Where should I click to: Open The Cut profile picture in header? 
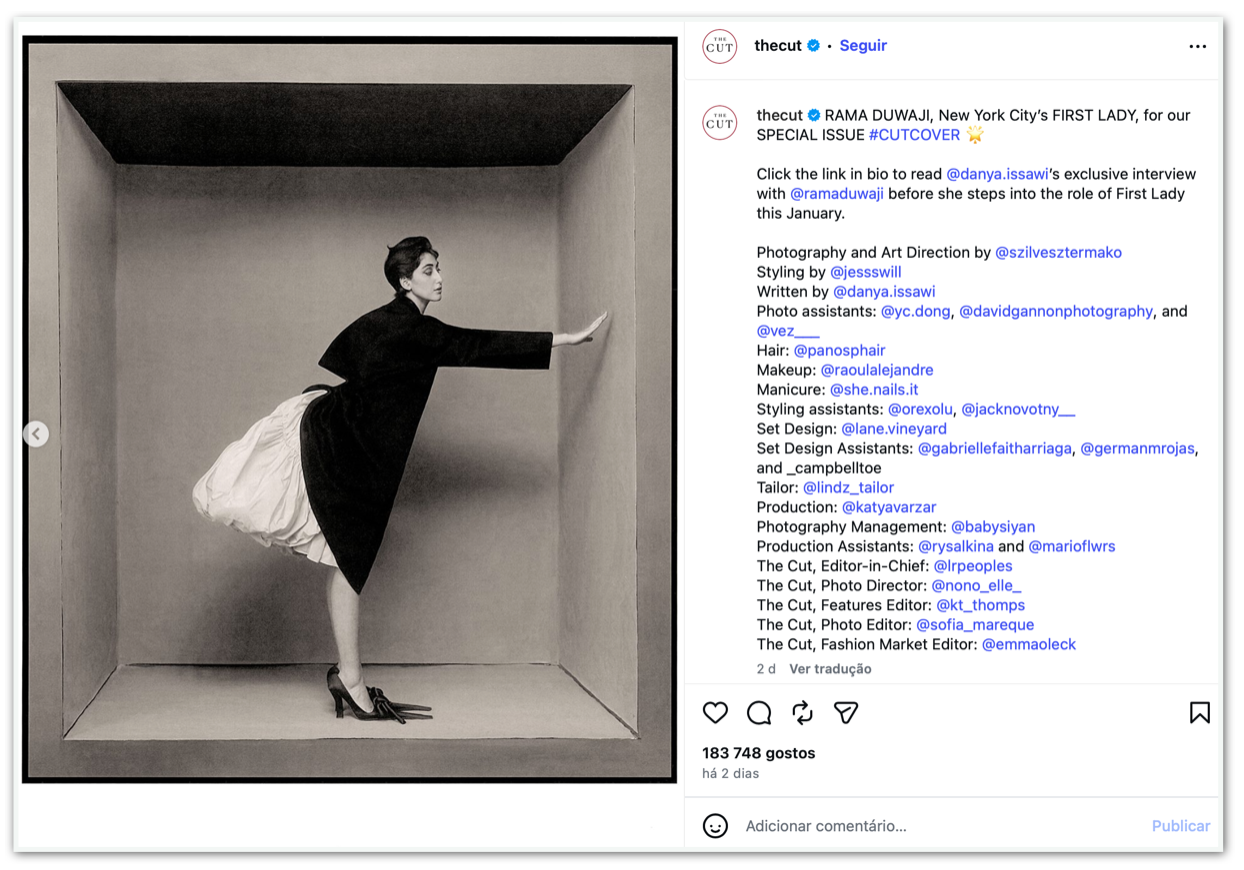click(x=720, y=46)
